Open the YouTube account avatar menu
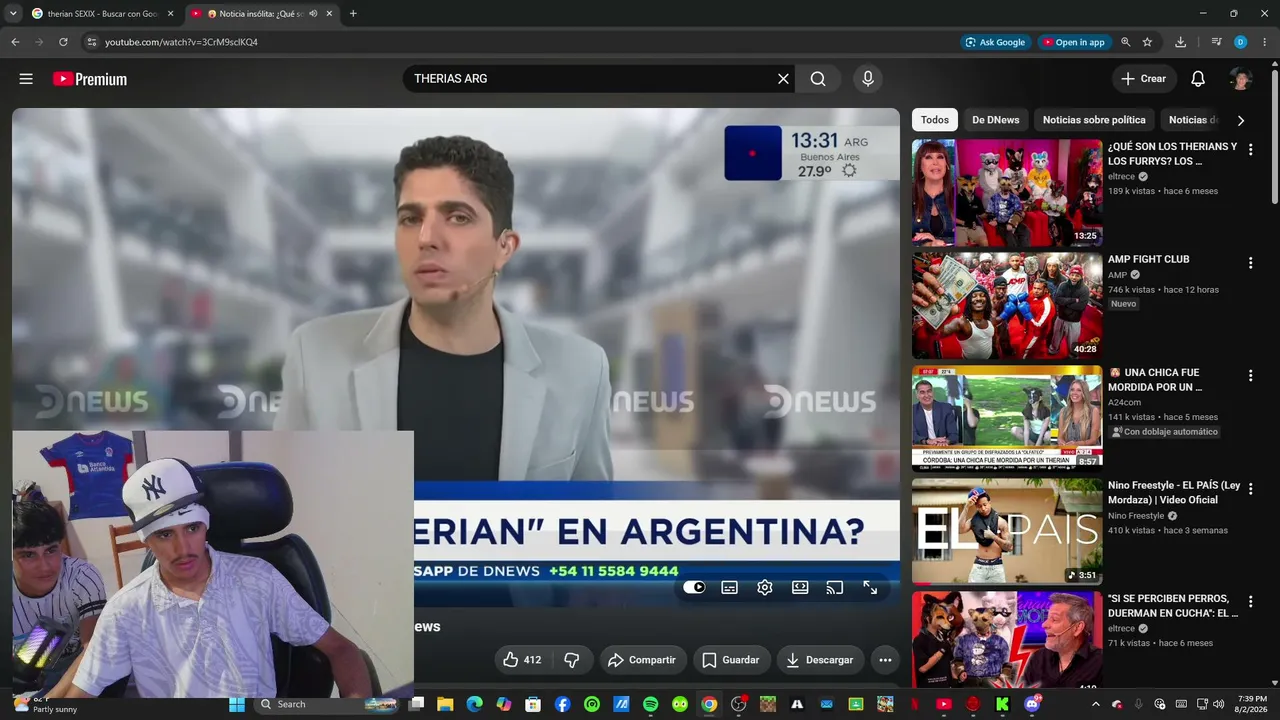The width and height of the screenshot is (1280, 720). click(1241, 79)
